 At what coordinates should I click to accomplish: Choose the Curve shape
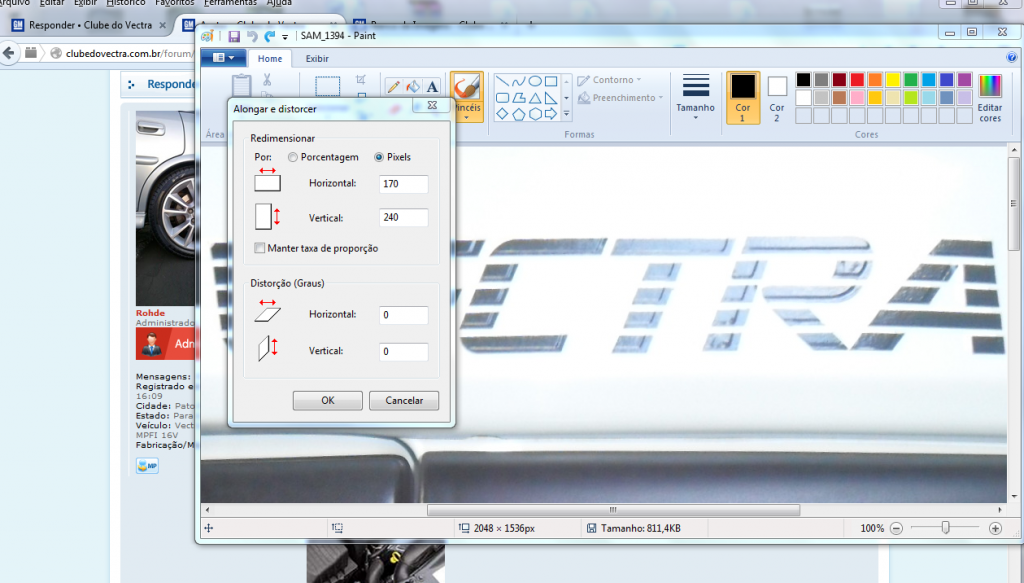(x=519, y=82)
